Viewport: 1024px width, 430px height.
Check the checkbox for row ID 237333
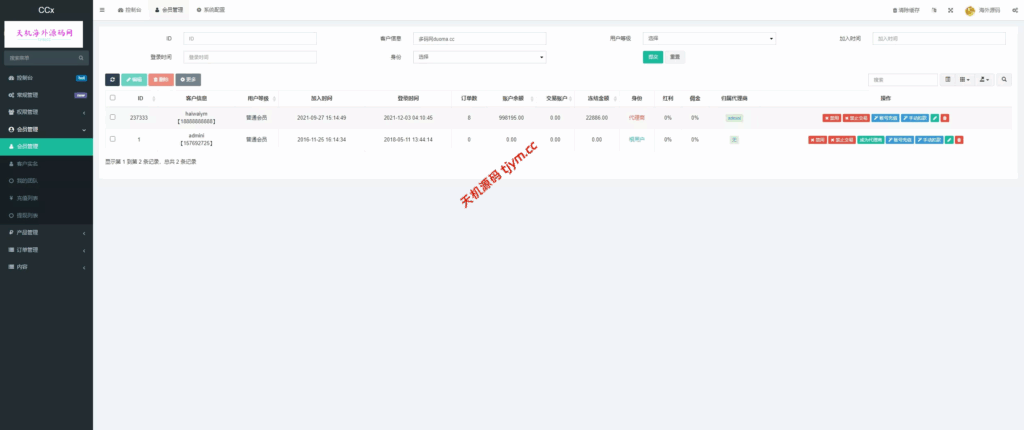(112, 118)
